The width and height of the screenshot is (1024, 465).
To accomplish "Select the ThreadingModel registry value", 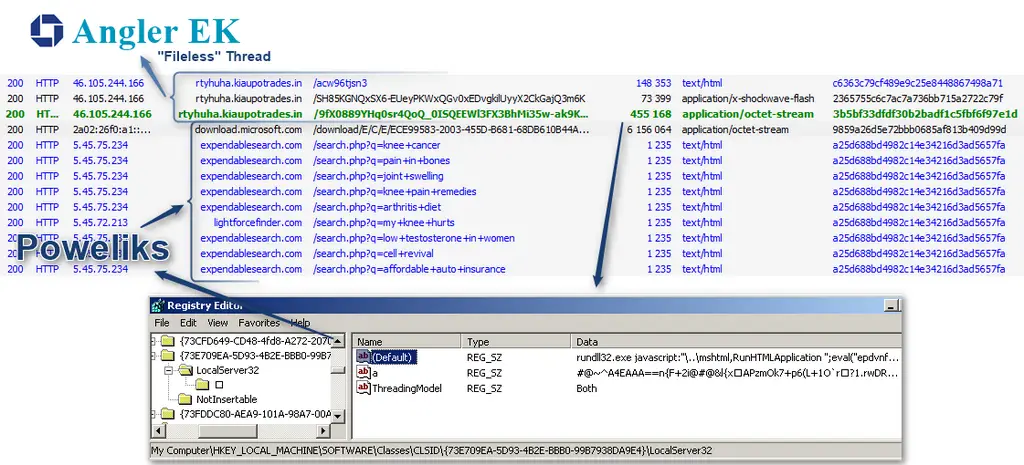I will [x=406, y=388].
